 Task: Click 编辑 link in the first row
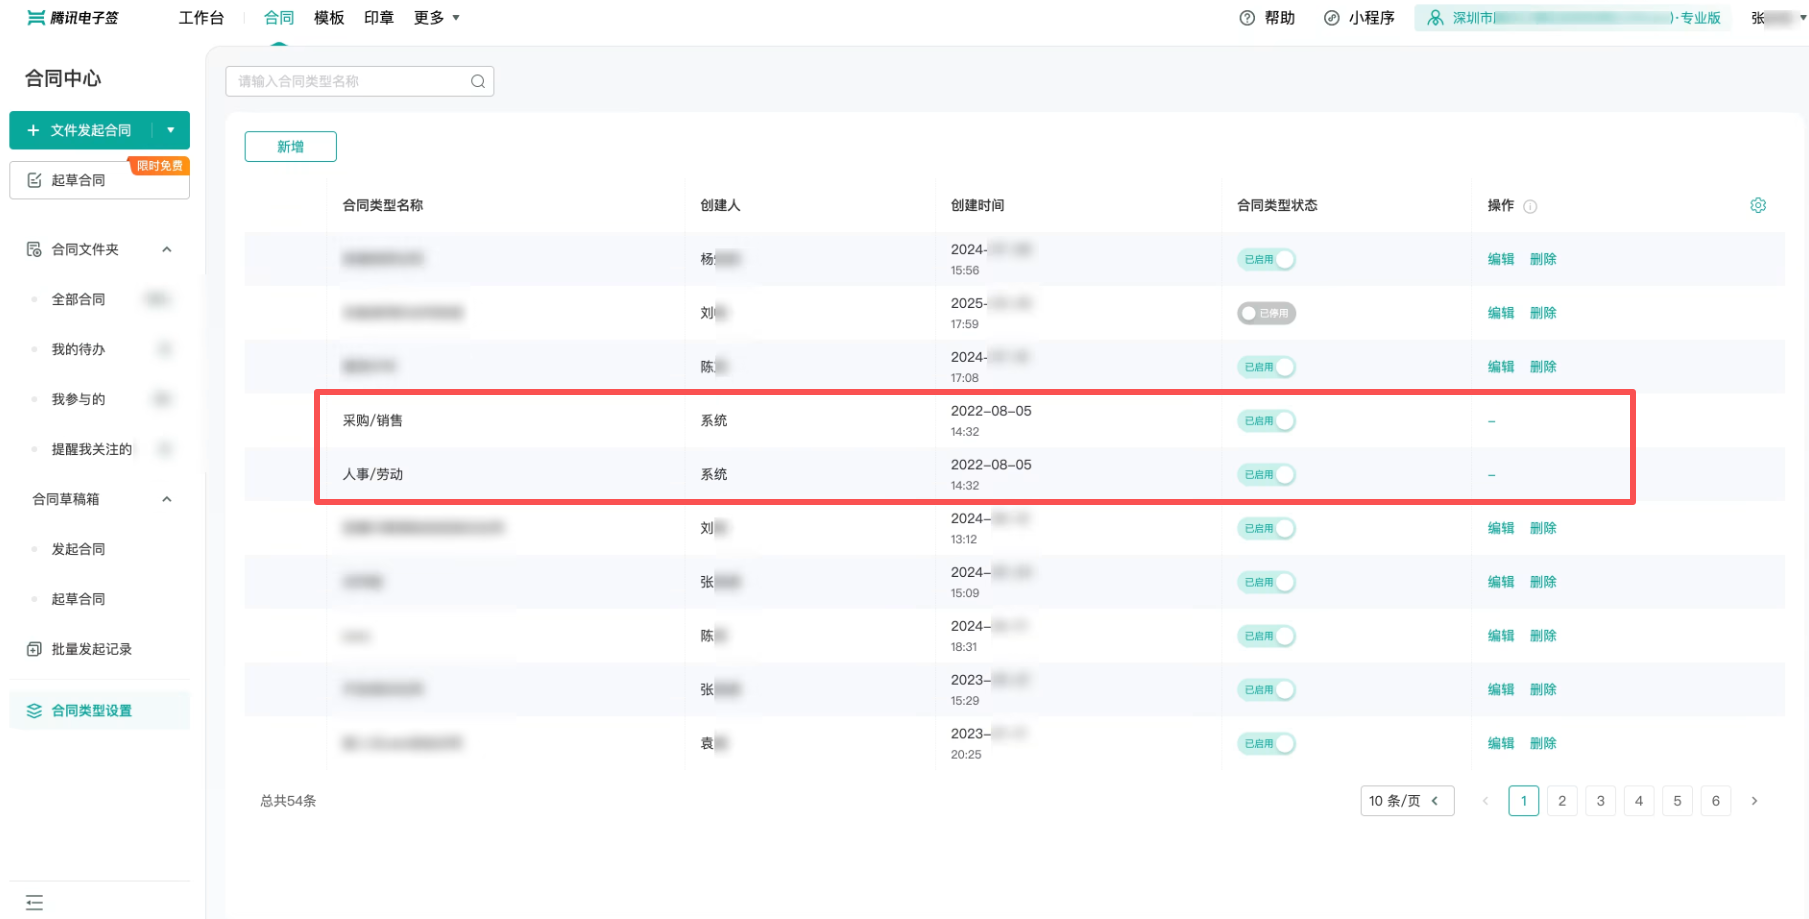click(1500, 259)
